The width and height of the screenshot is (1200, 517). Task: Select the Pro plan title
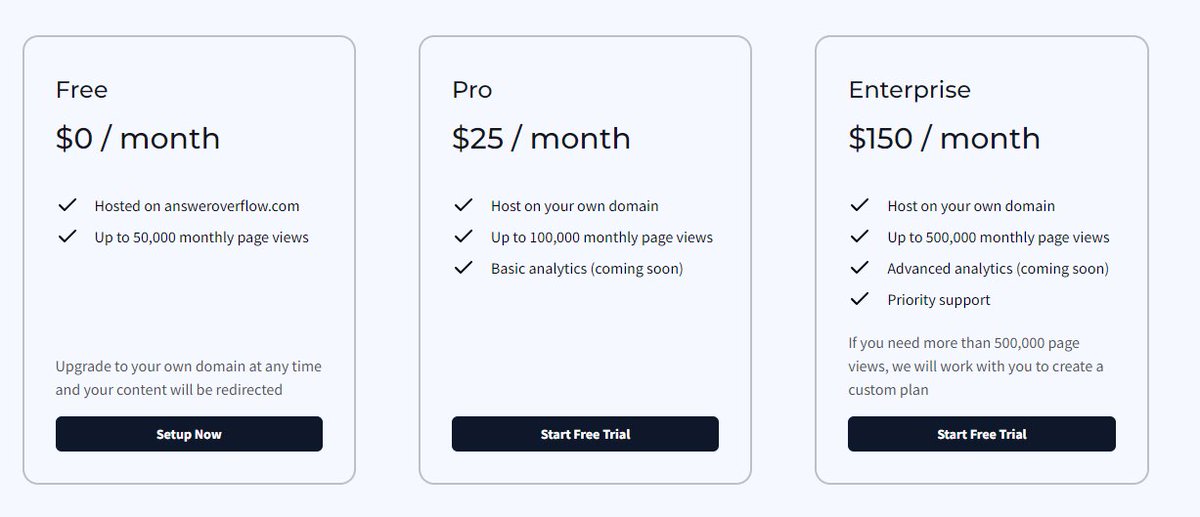coord(472,90)
